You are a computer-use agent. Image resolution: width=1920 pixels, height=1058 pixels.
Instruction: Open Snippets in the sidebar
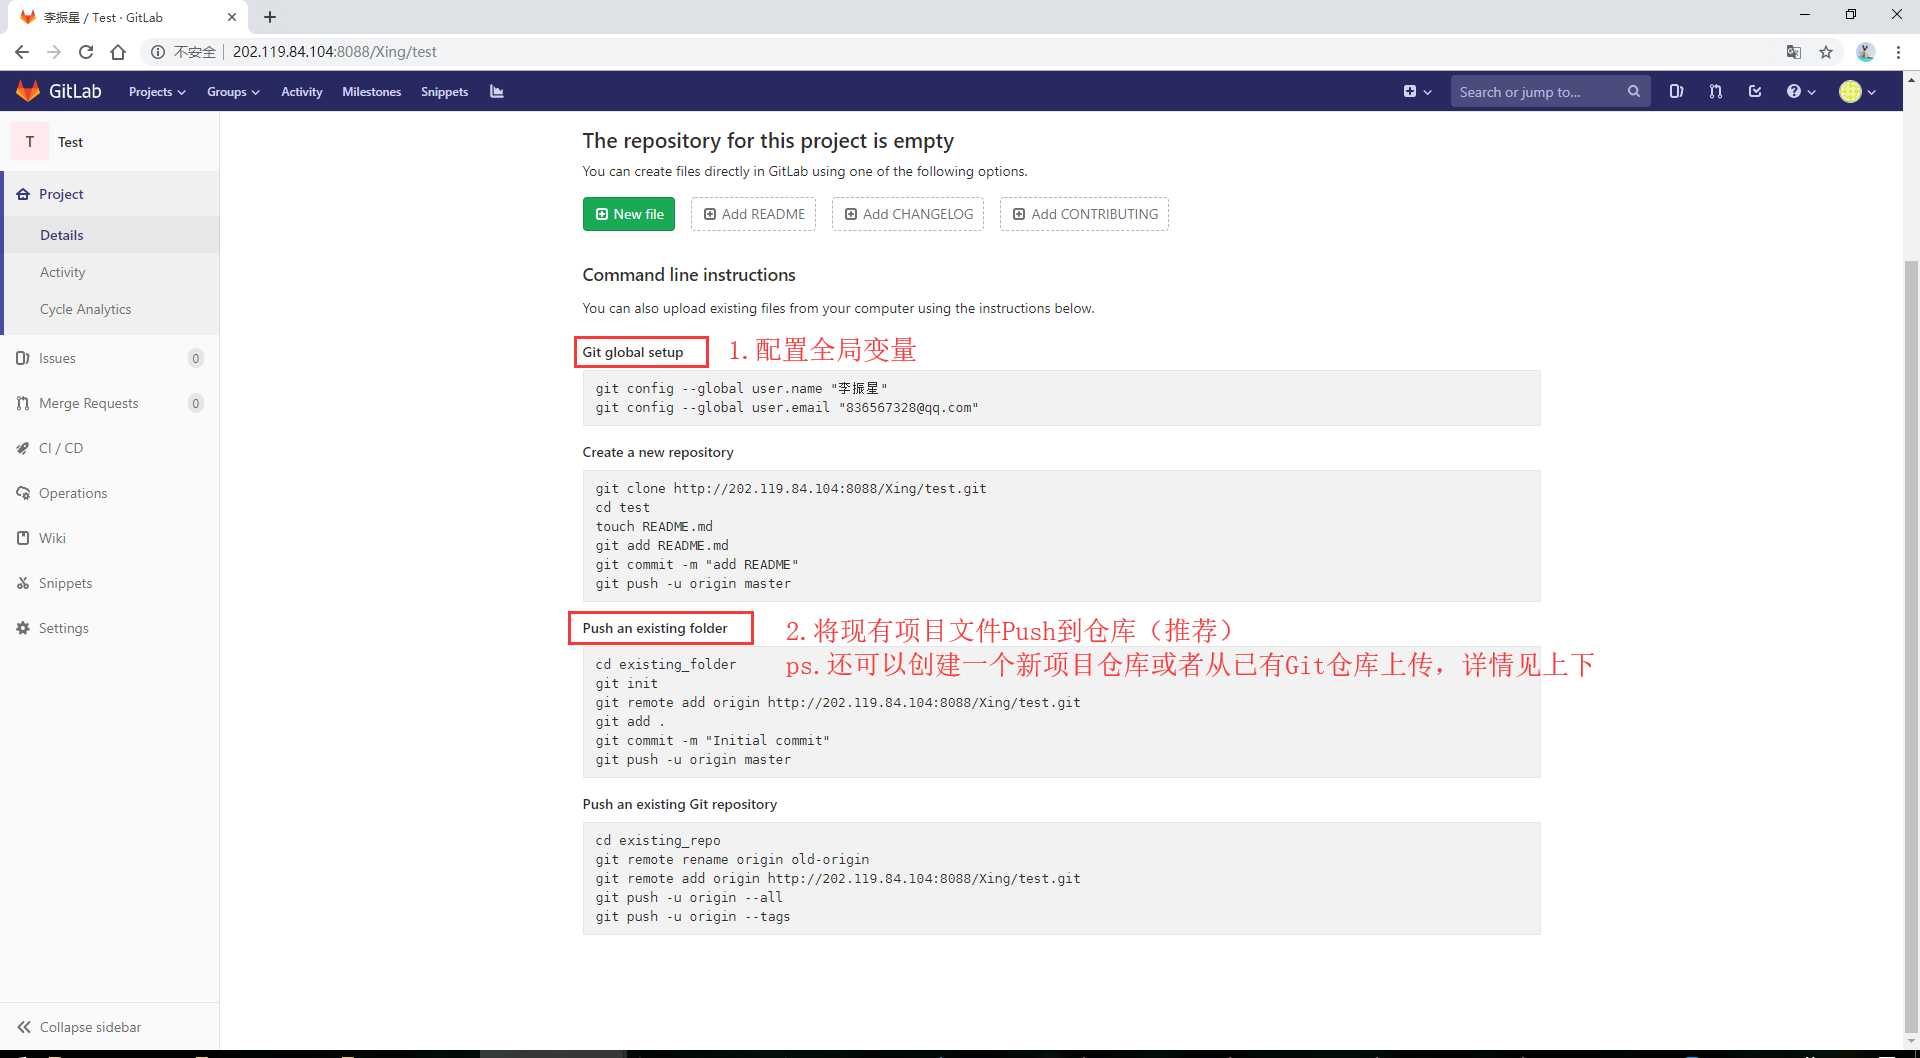(x=110, y=583)
